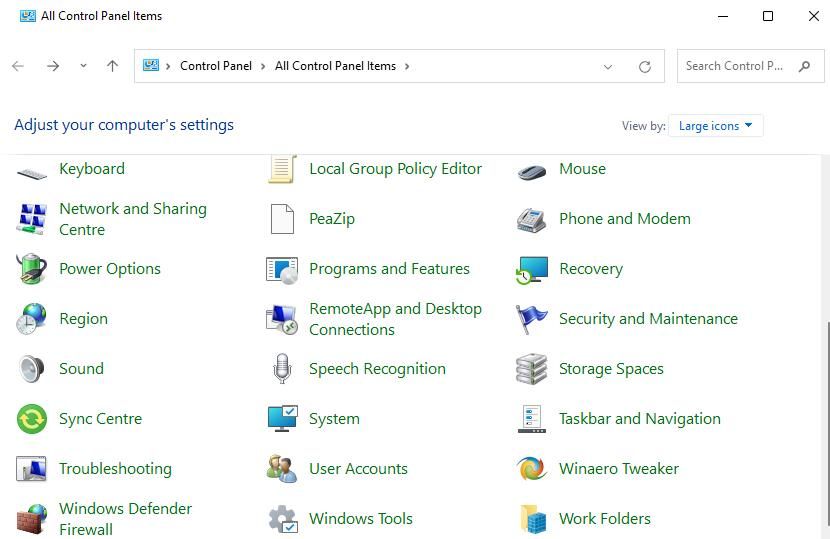
Task: Click Work Folders text link
Action: coord(605,519)
